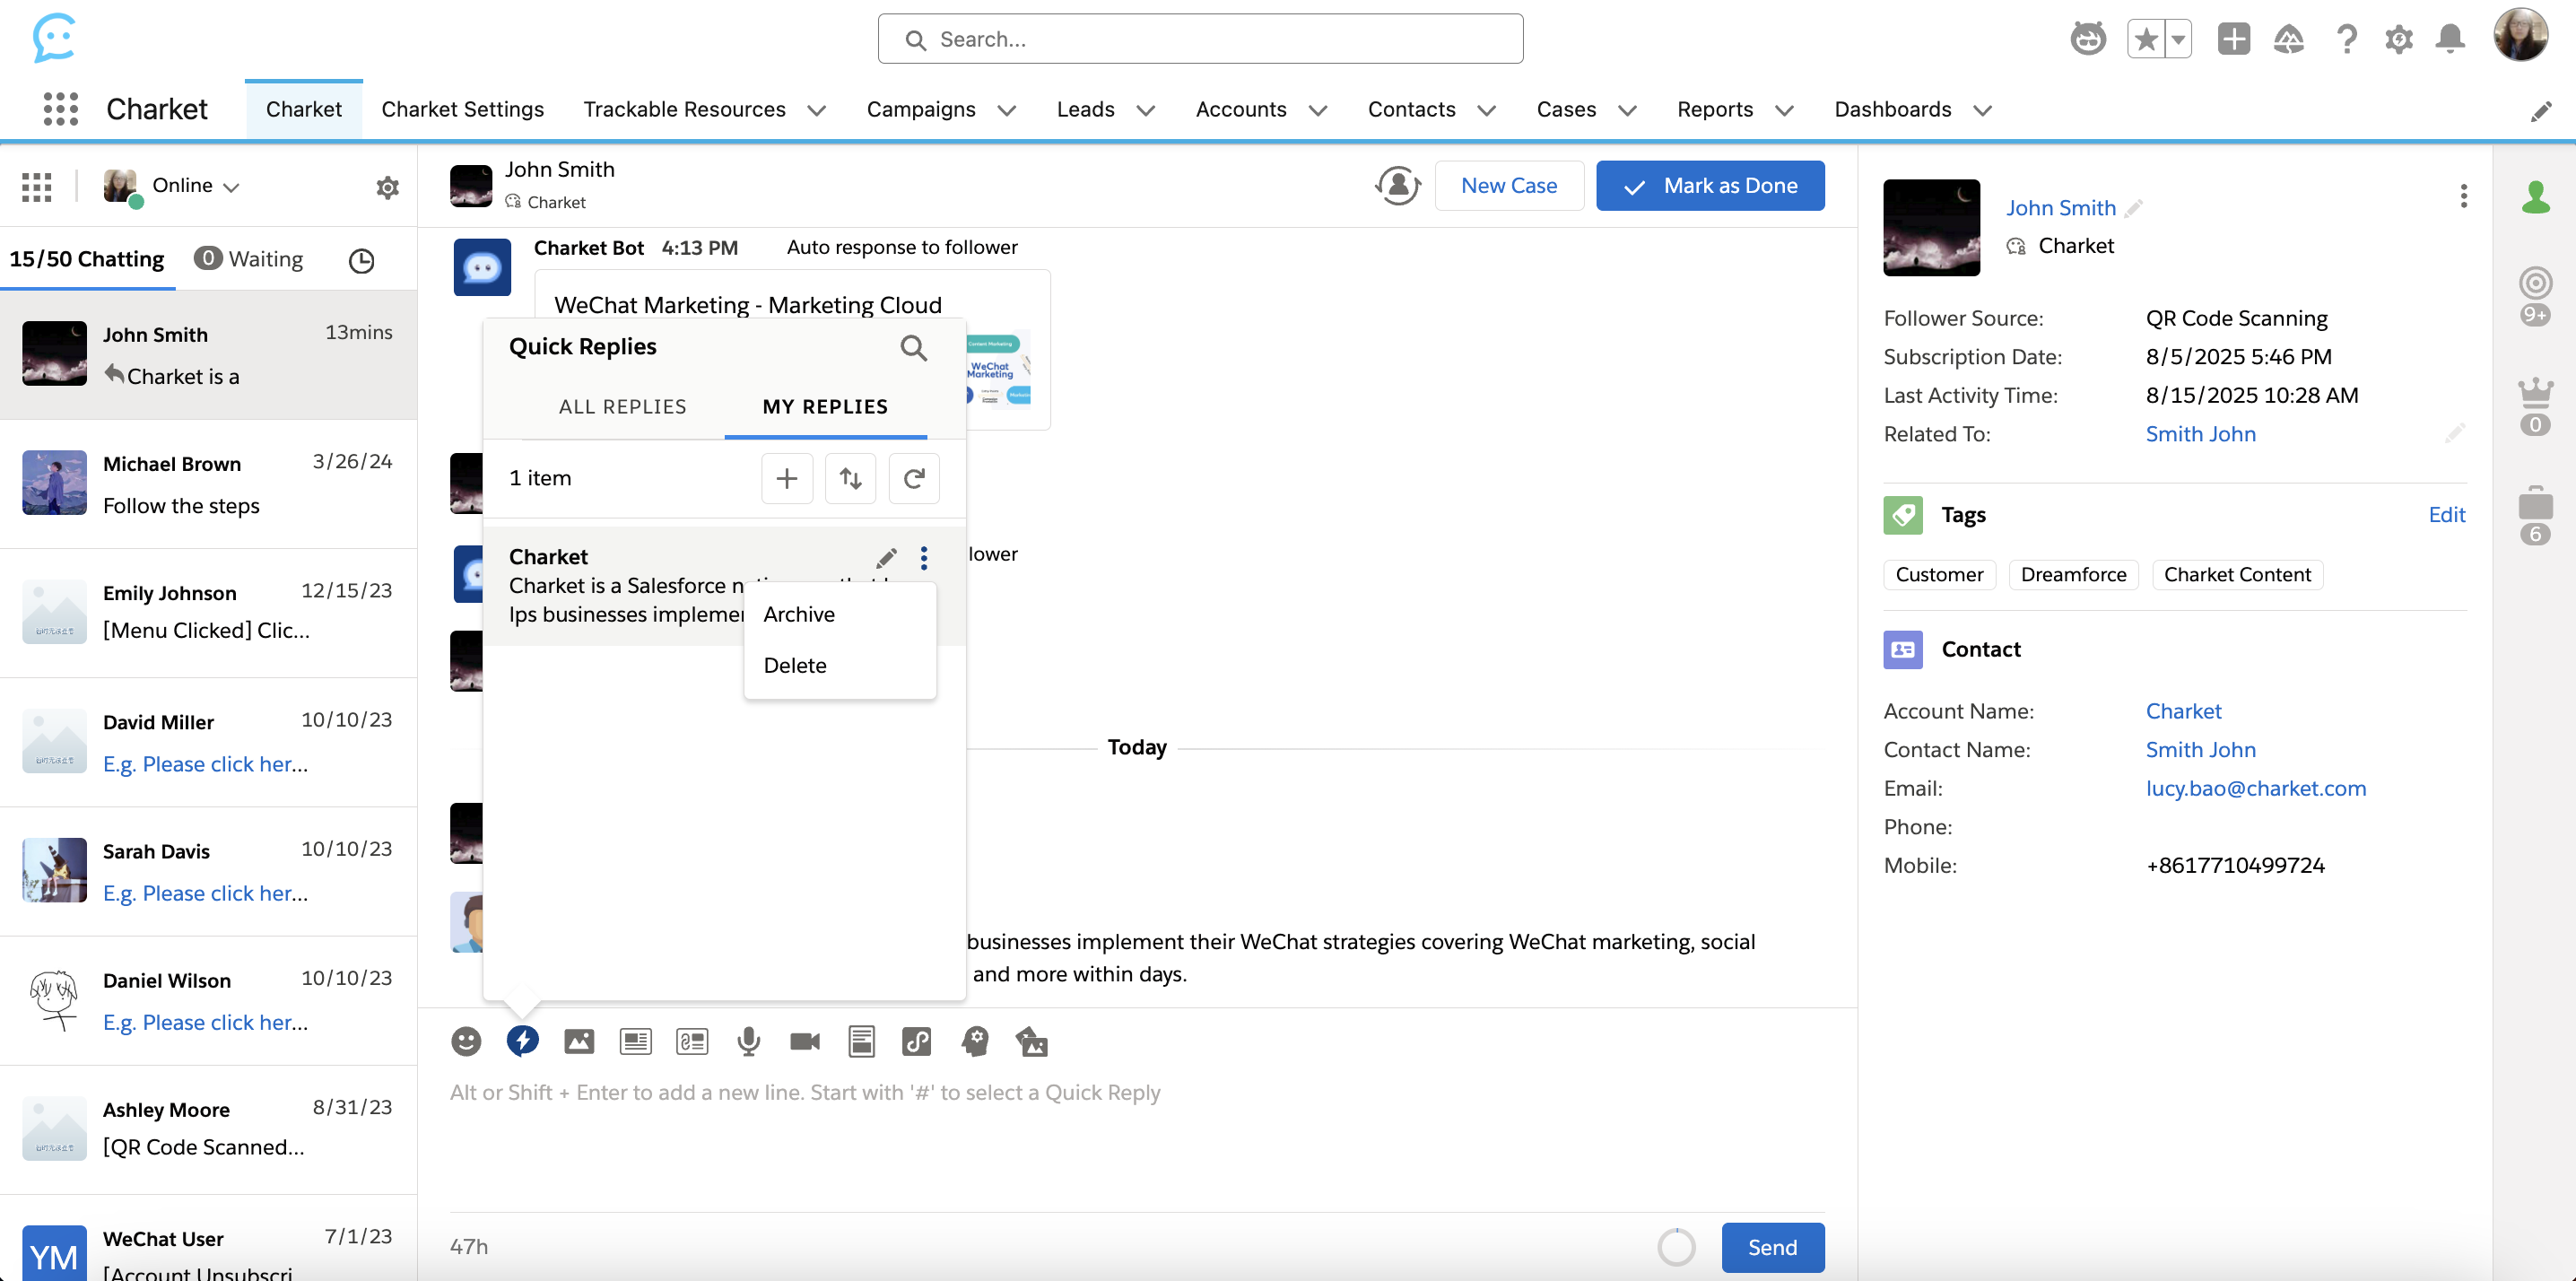The height and width of the screenshot is (1281, 2576).
Task: Click the circular send progress indicator
Action: [x=1677, y=1247]
